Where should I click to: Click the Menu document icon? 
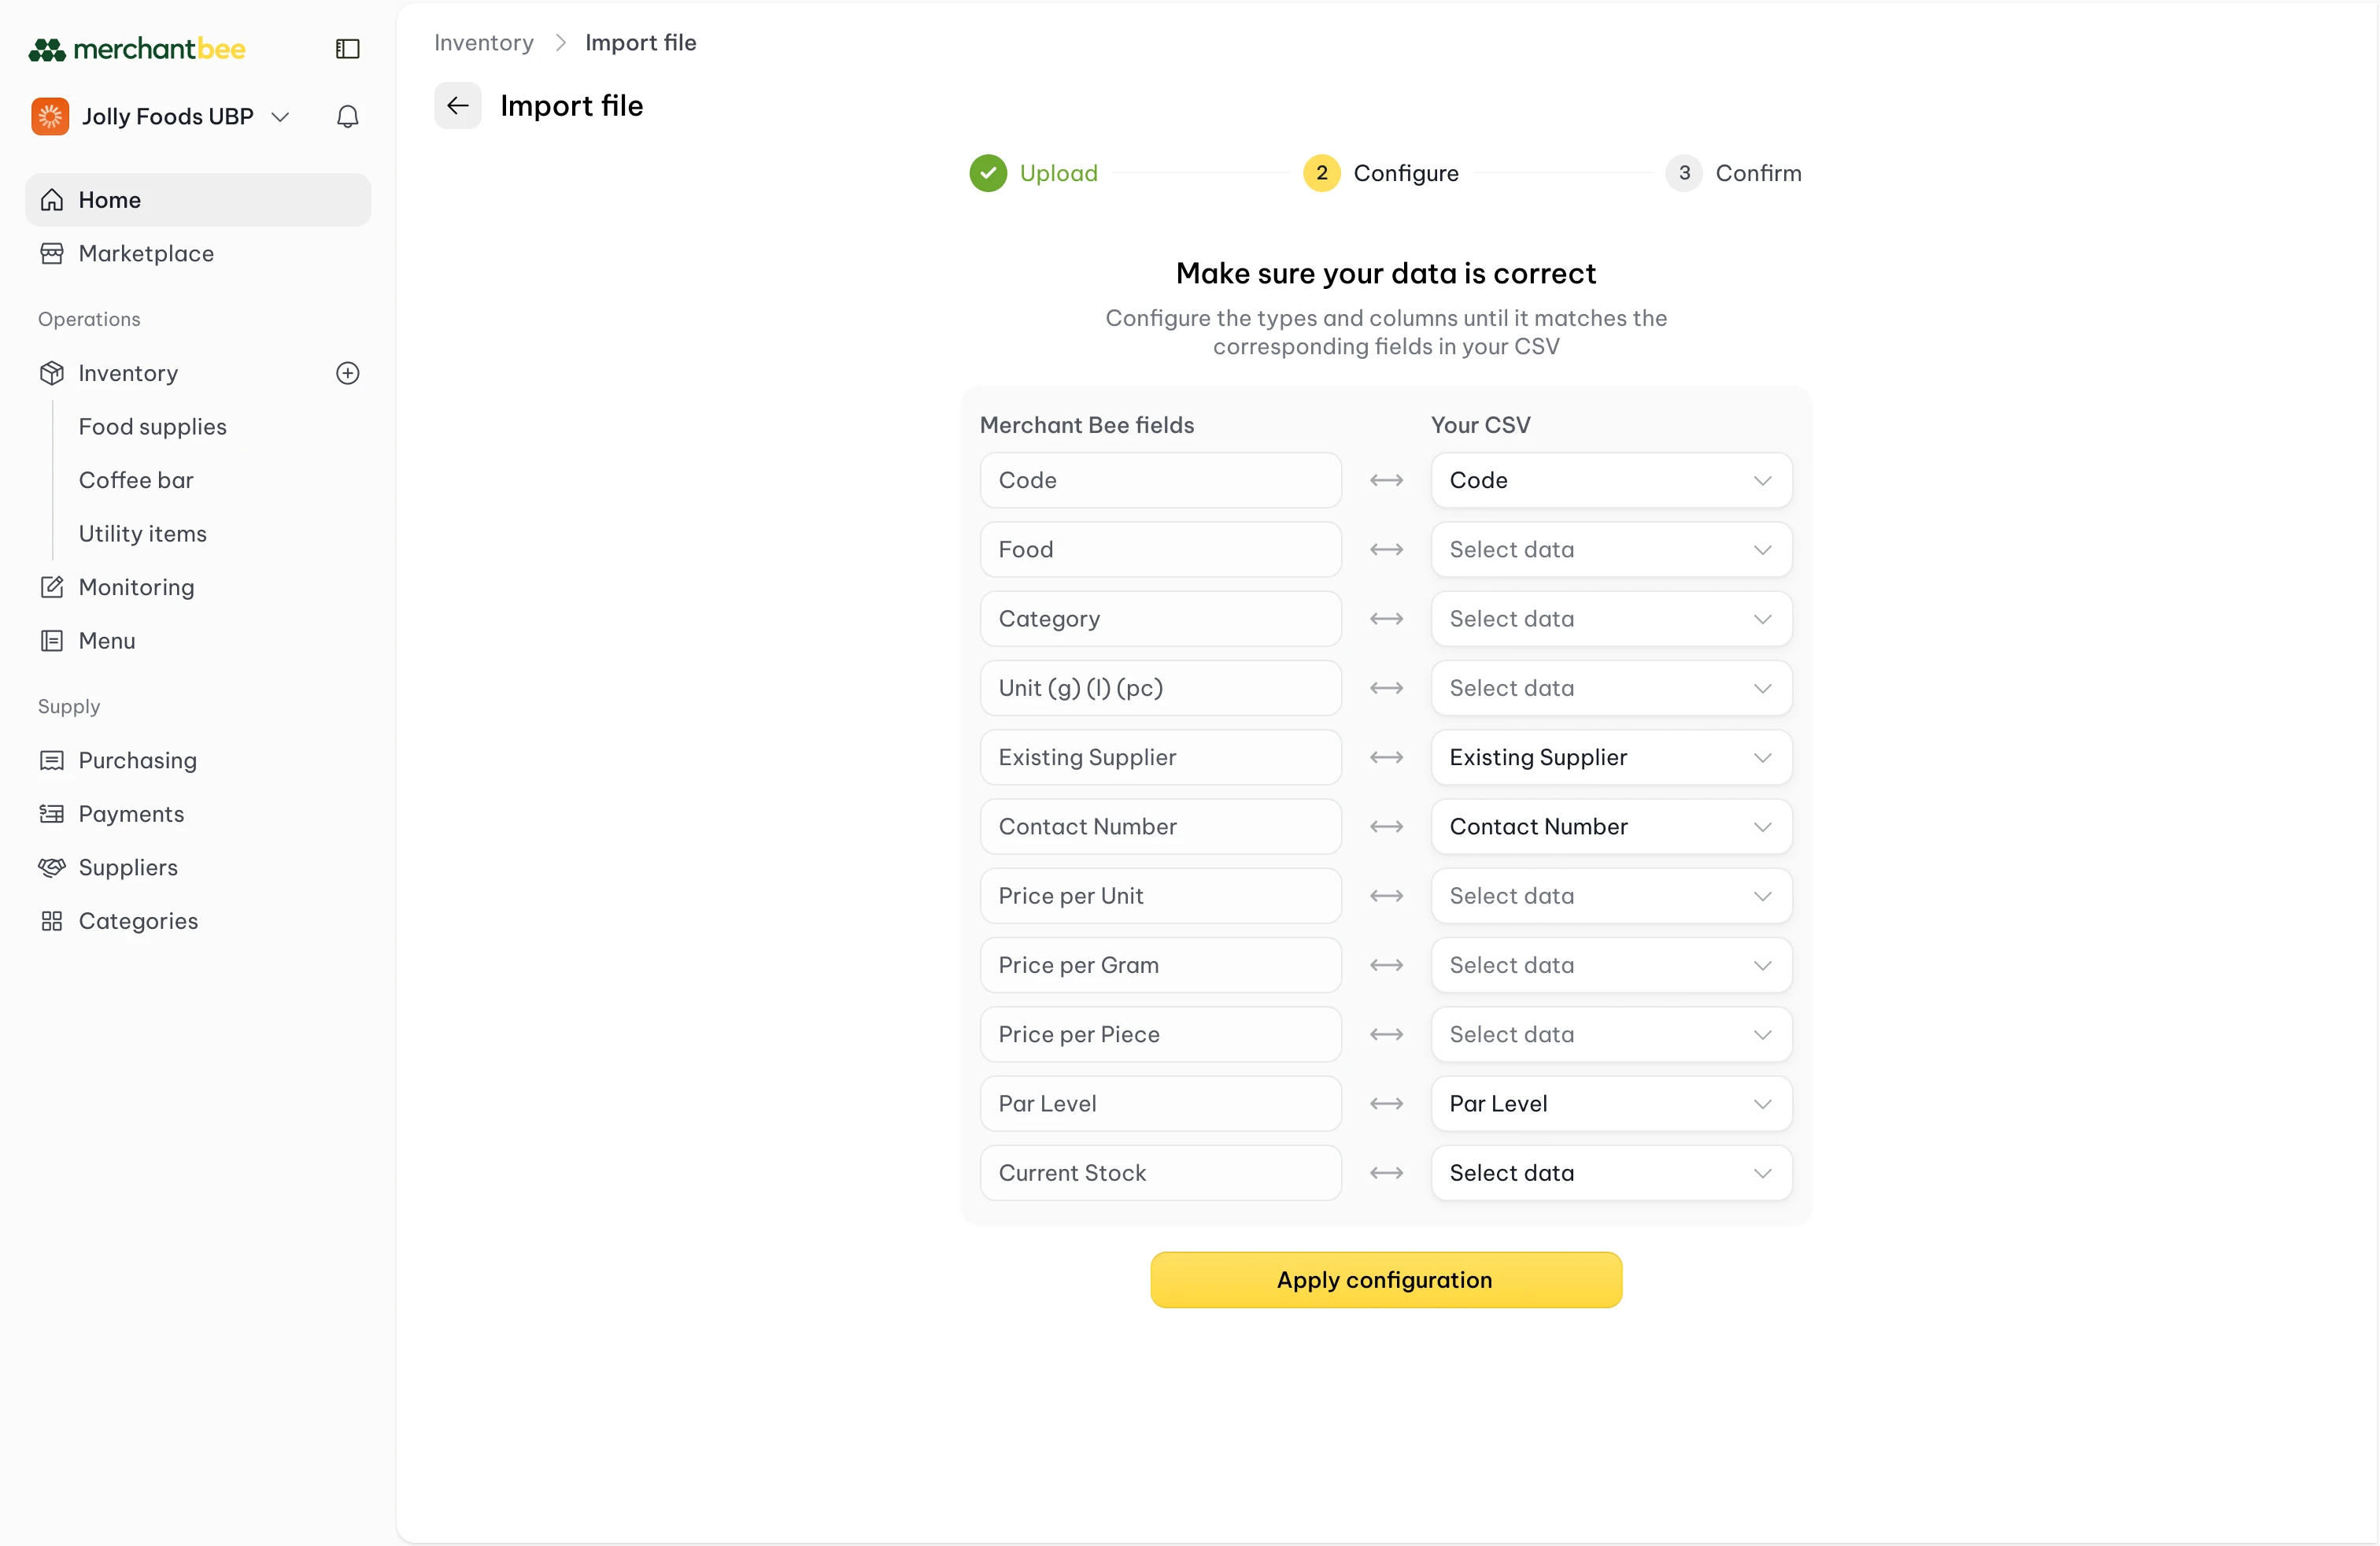(51, 640)
